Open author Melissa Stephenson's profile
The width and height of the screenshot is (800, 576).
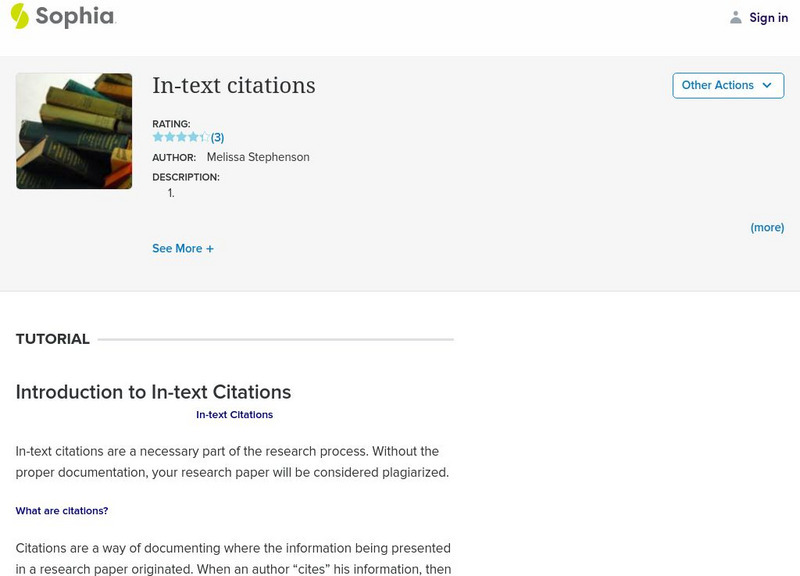(258, 157)
